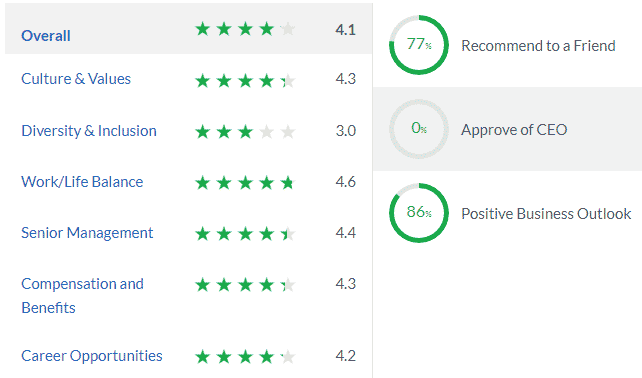Select the Senior Management rating category

click(x=87, y=233)
